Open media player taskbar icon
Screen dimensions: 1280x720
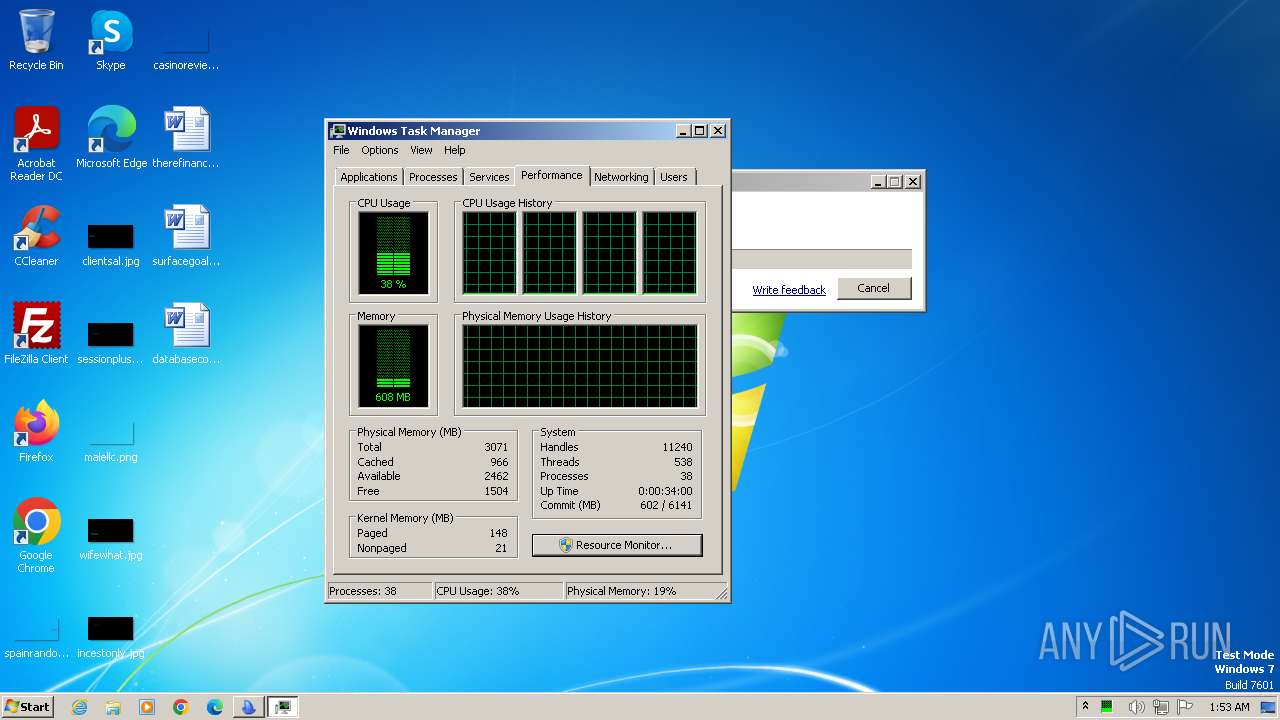click(x=147, y=707)
